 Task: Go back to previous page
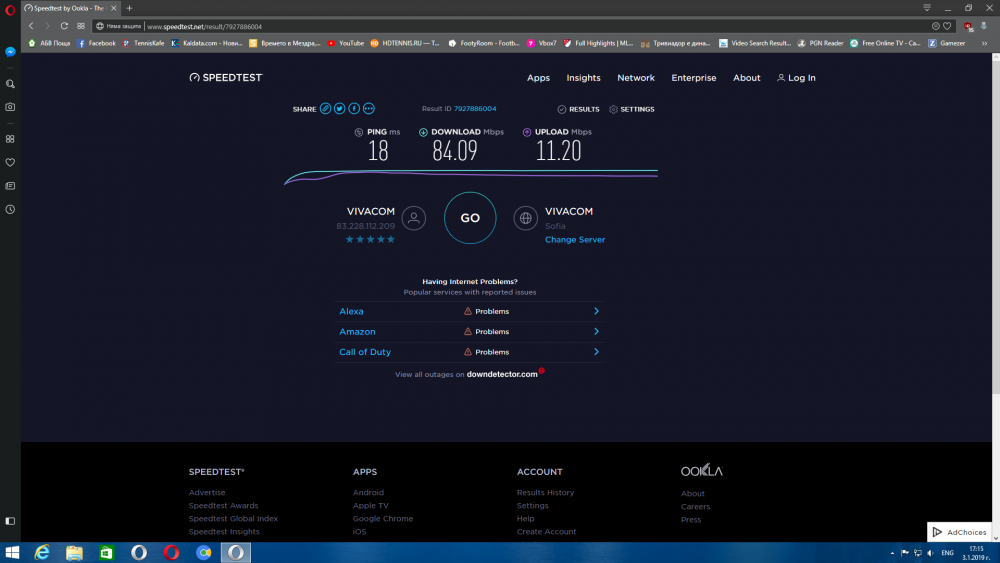coord(31,26)
